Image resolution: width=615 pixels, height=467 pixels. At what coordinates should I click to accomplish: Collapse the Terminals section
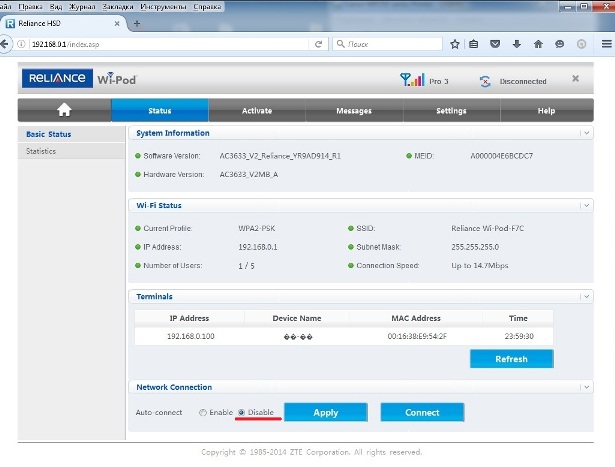coord(586,296)
